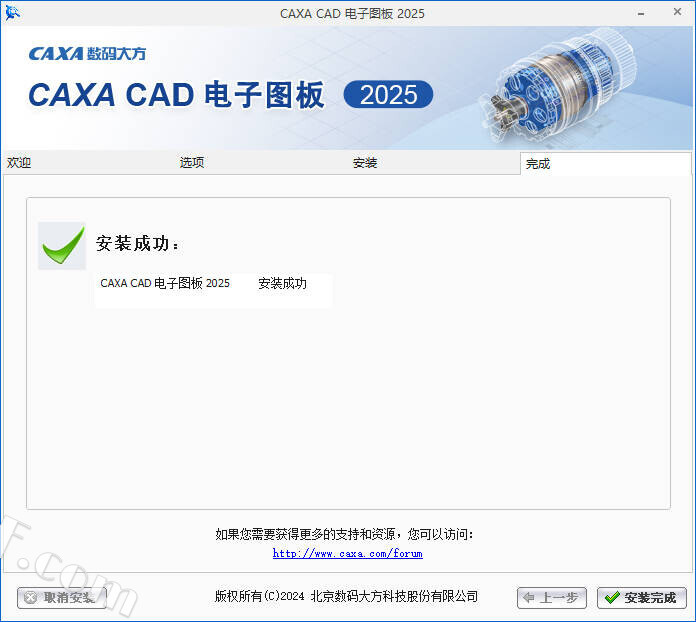Click the back arrow icon on 上一步
Image resolution: width=696 pixels, height=622 pixels.
529,598
